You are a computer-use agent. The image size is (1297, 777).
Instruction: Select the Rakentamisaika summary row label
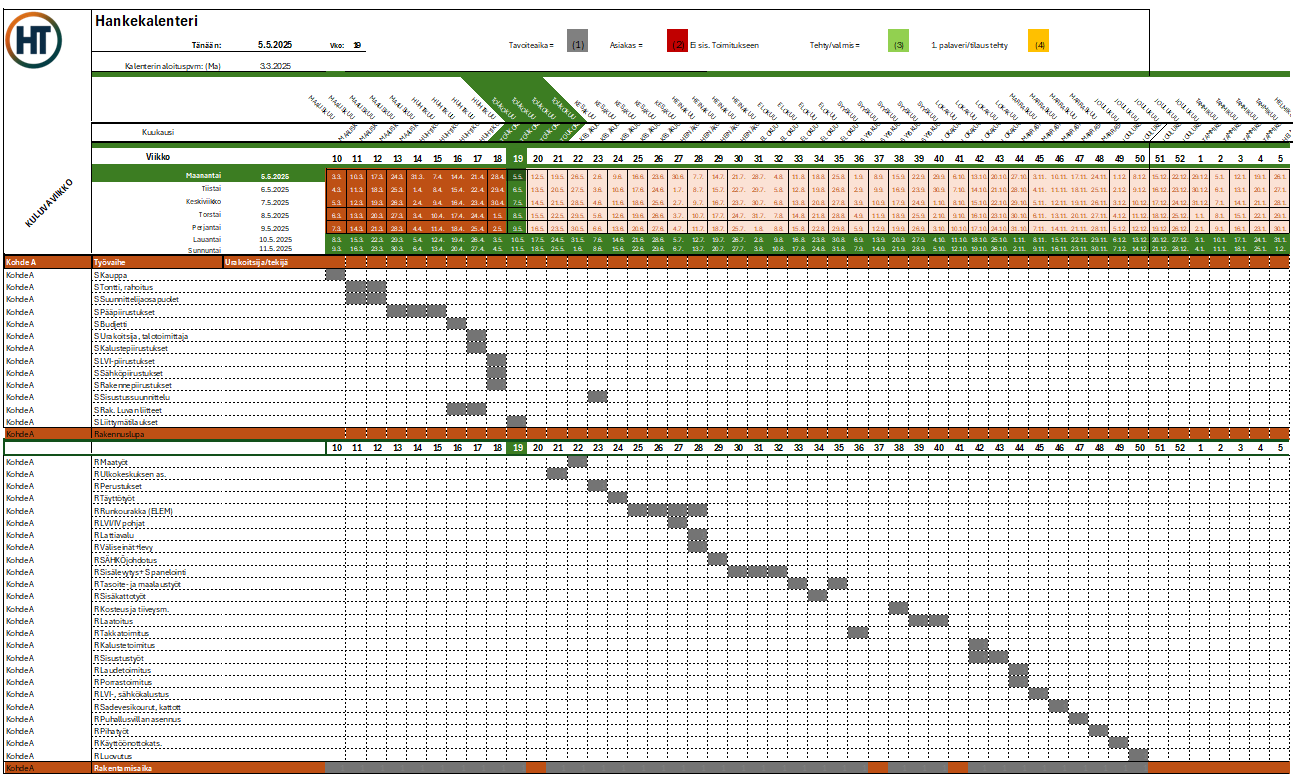123,768
